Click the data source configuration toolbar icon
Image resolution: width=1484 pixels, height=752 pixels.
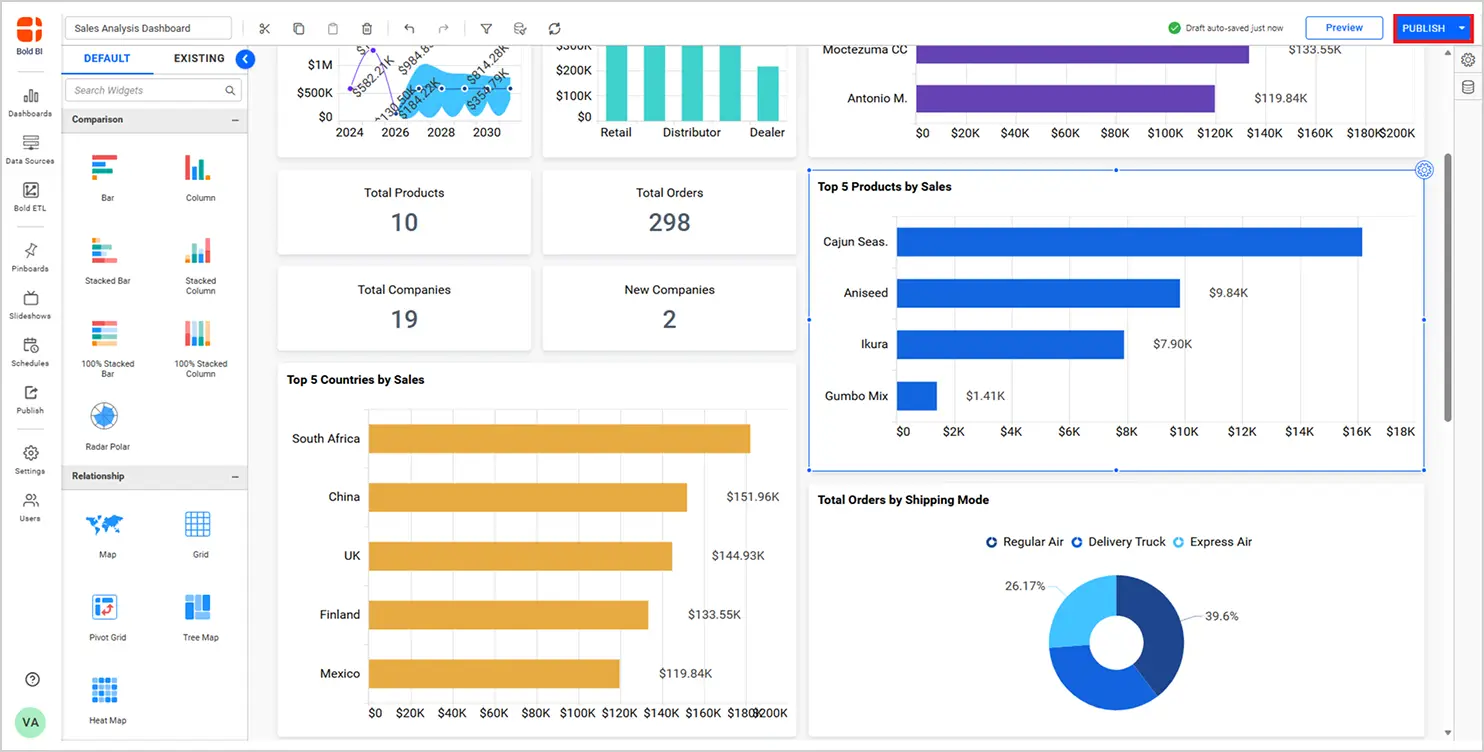click(520, 29)
